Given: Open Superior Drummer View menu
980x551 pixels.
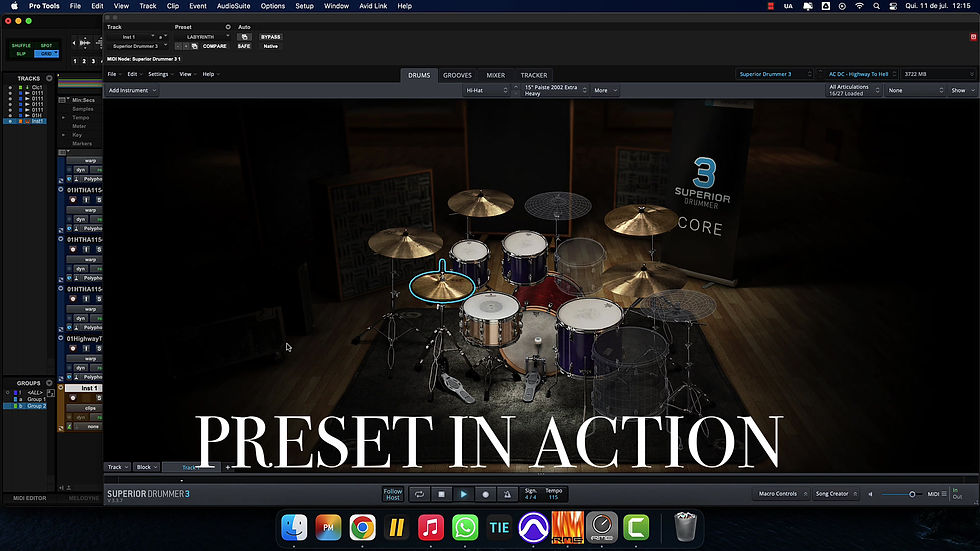Looking at the screenshot, I should tap(187, 74).
